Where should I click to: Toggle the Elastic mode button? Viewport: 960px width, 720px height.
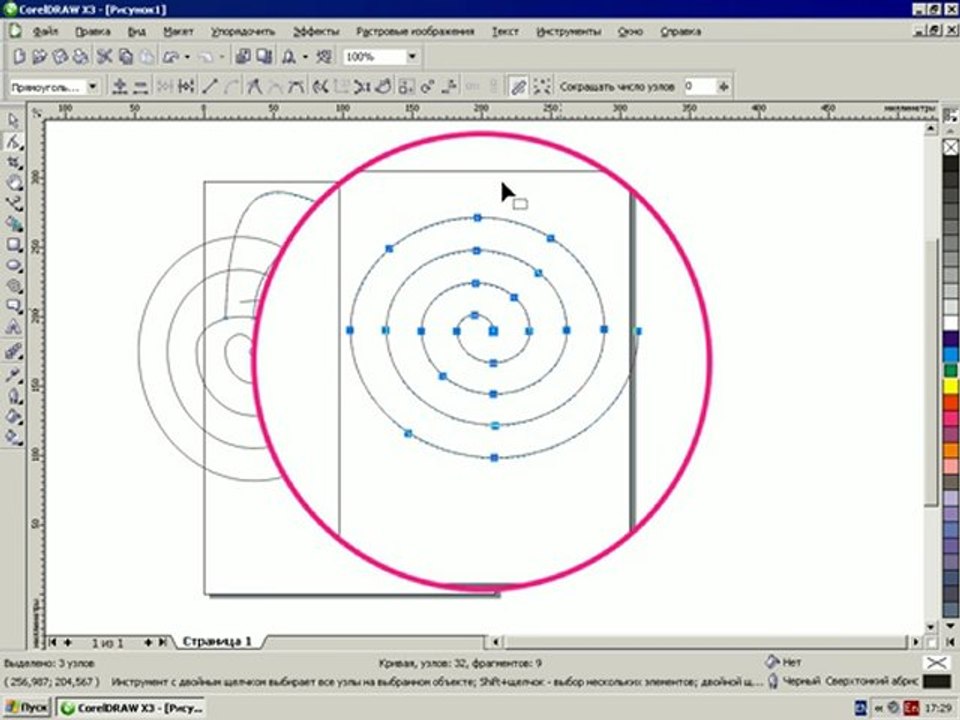tap(518, 87)
